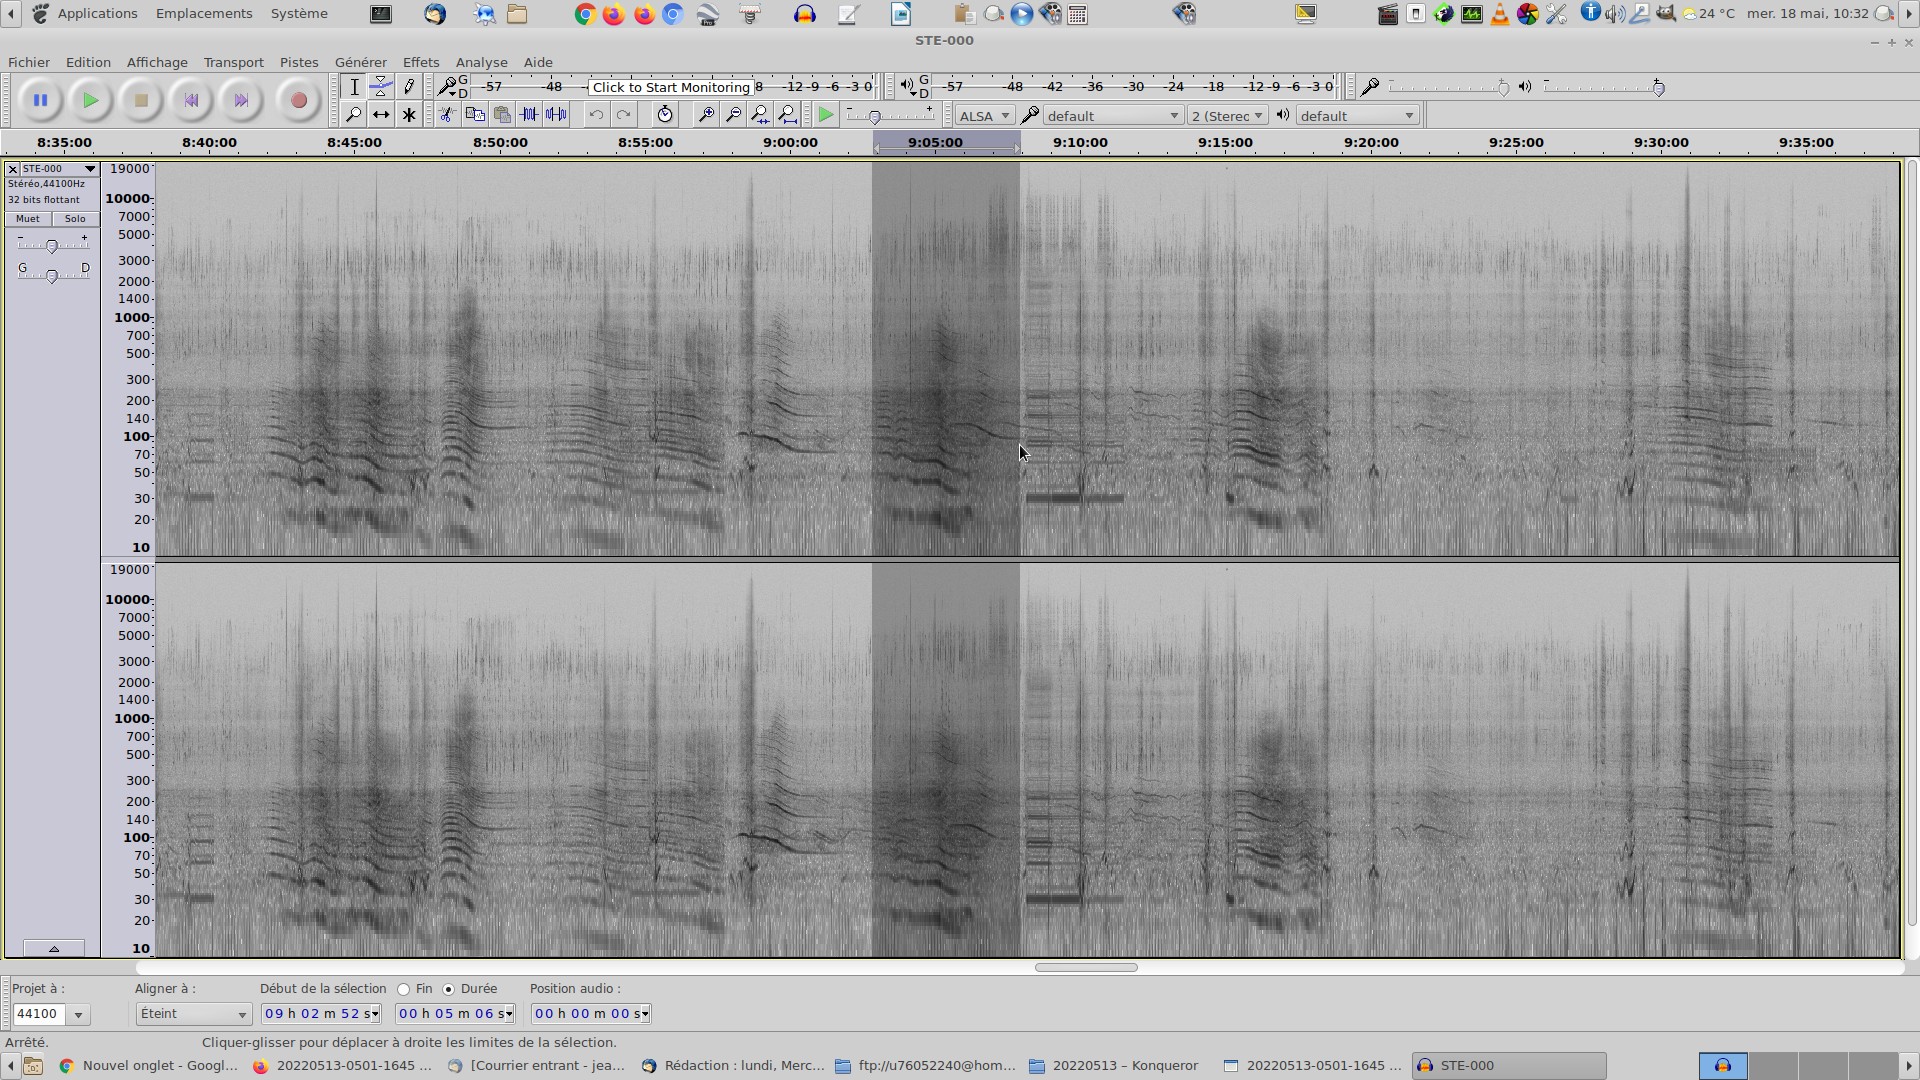This screenshot has height=1080, width=1920.
Task: Open the Analyse menu
Action: coord(481,62)
